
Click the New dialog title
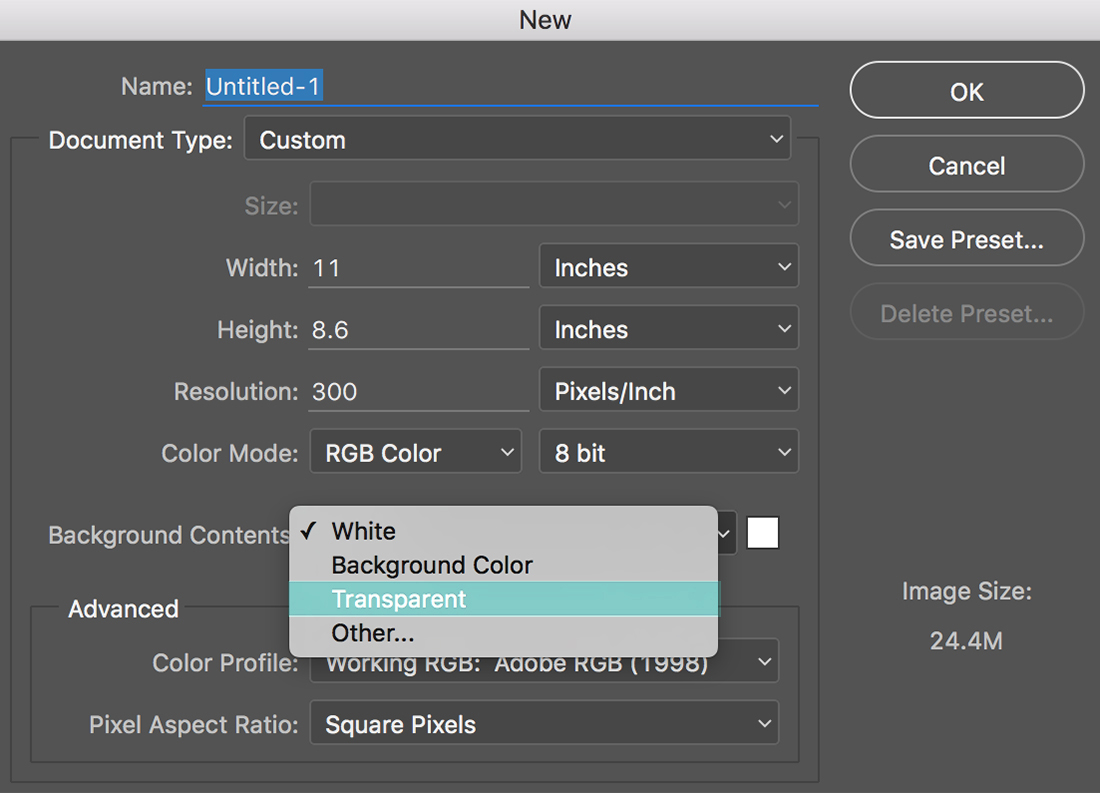pos(545,20)
